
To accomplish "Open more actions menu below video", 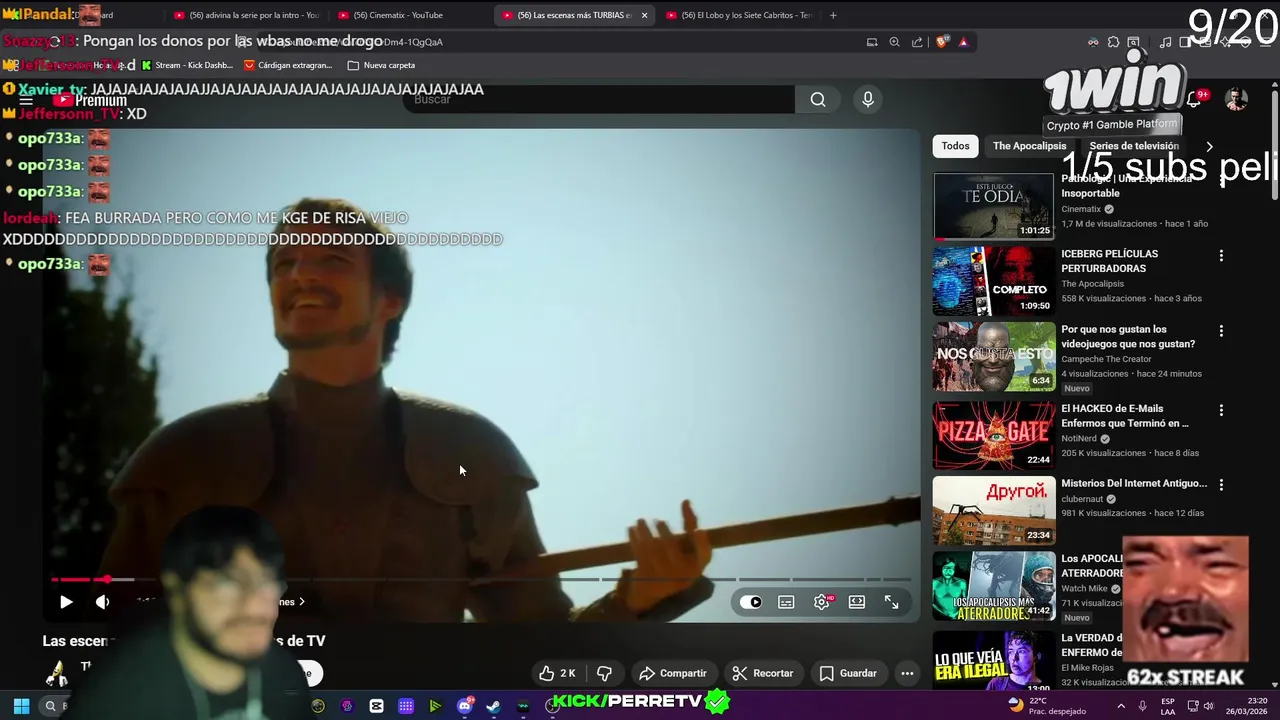I will tap(907, 673).
